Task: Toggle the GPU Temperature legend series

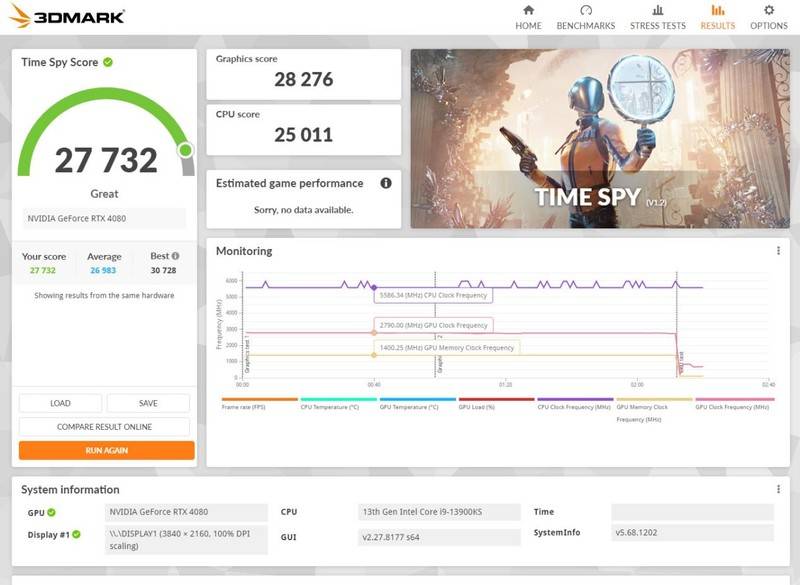Action: click(x=417, y=403)
